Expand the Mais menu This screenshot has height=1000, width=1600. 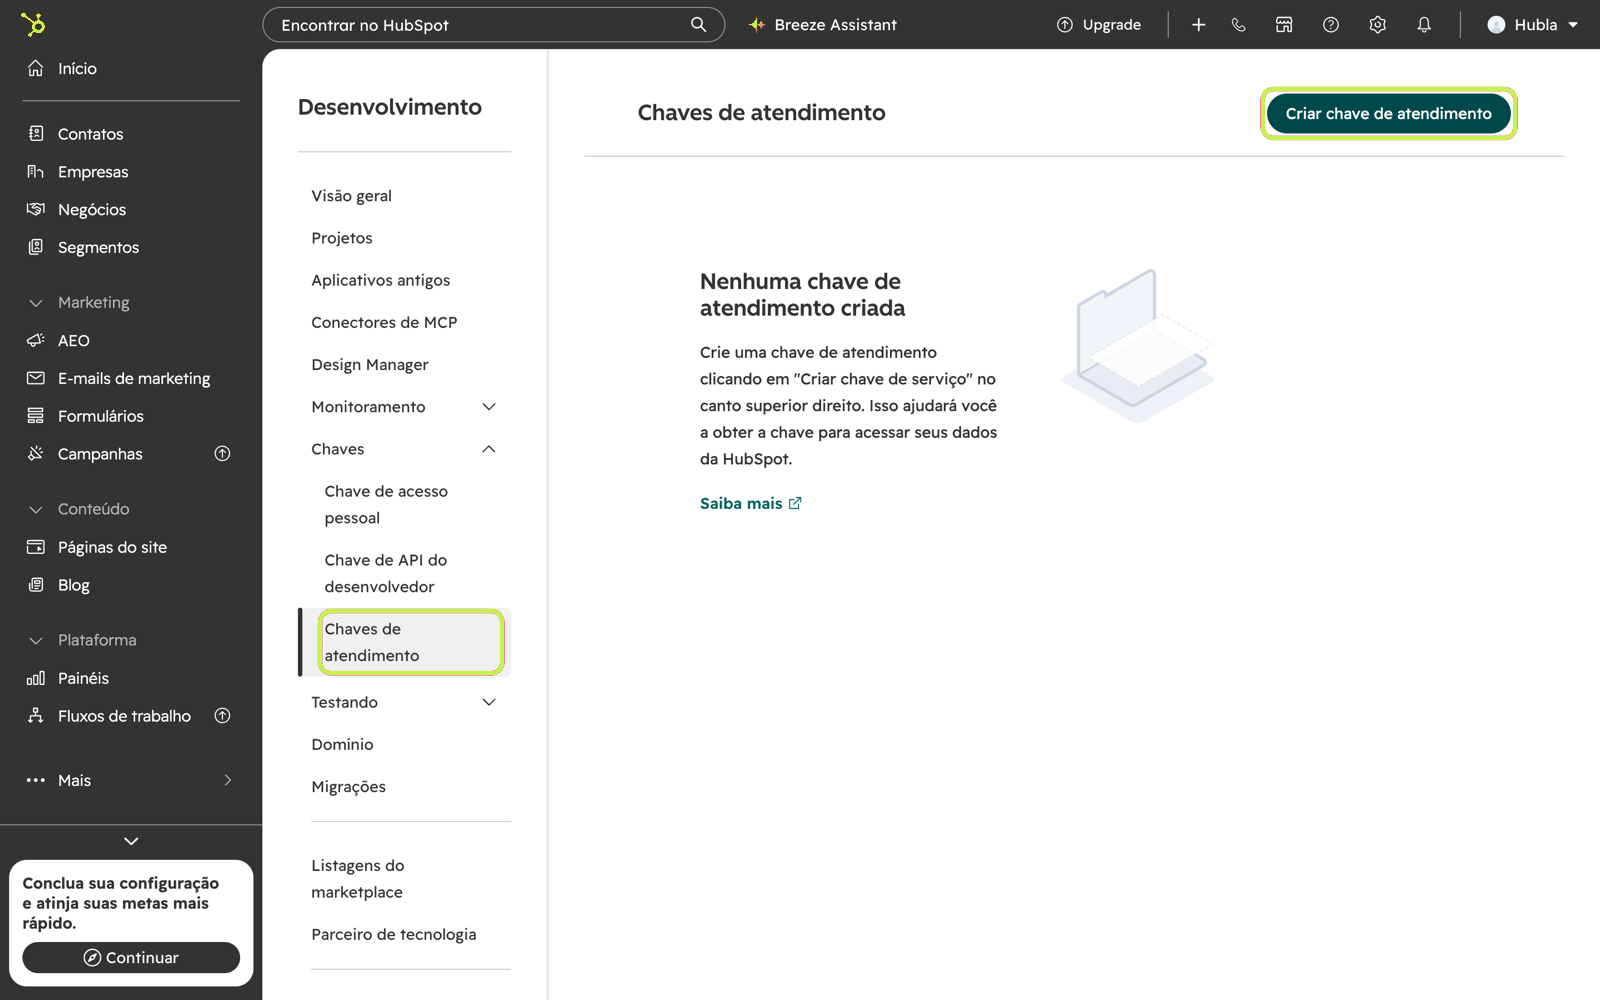(x=131, y=780)
